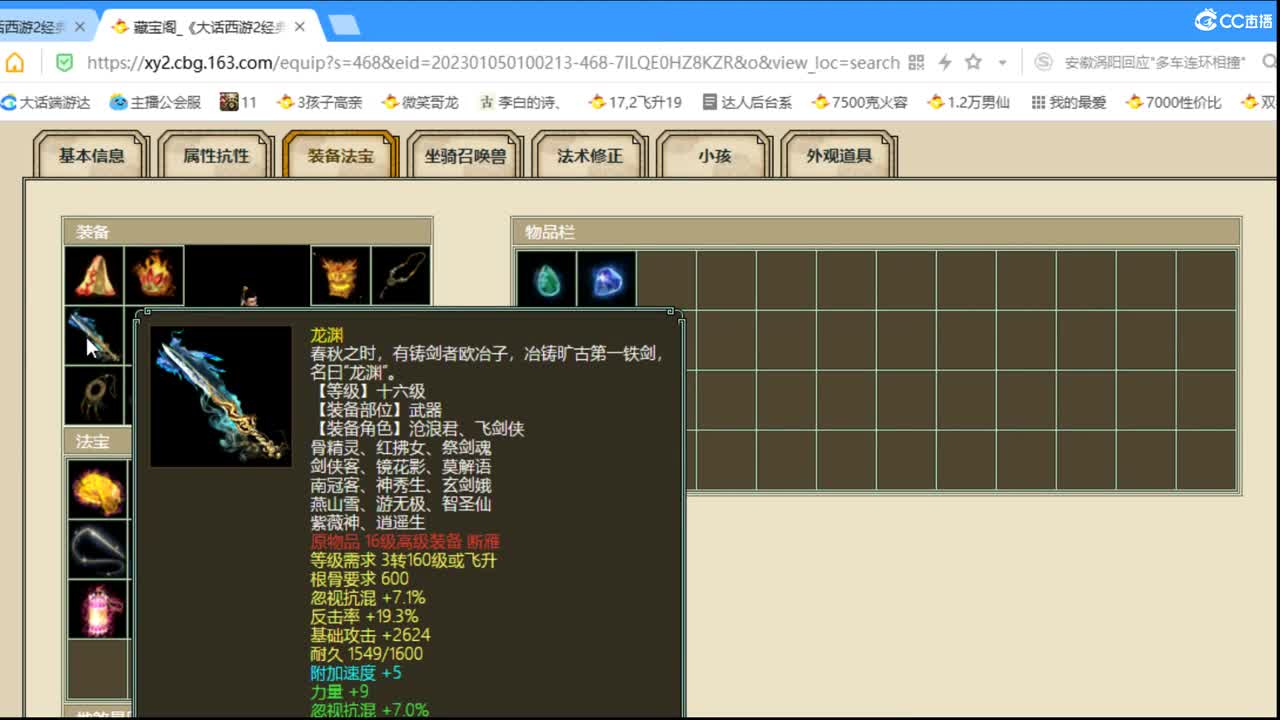Viewport: 1280px width, 720px height.
Task: Click the QR code icon in address bar
Action: pos(916,62)
